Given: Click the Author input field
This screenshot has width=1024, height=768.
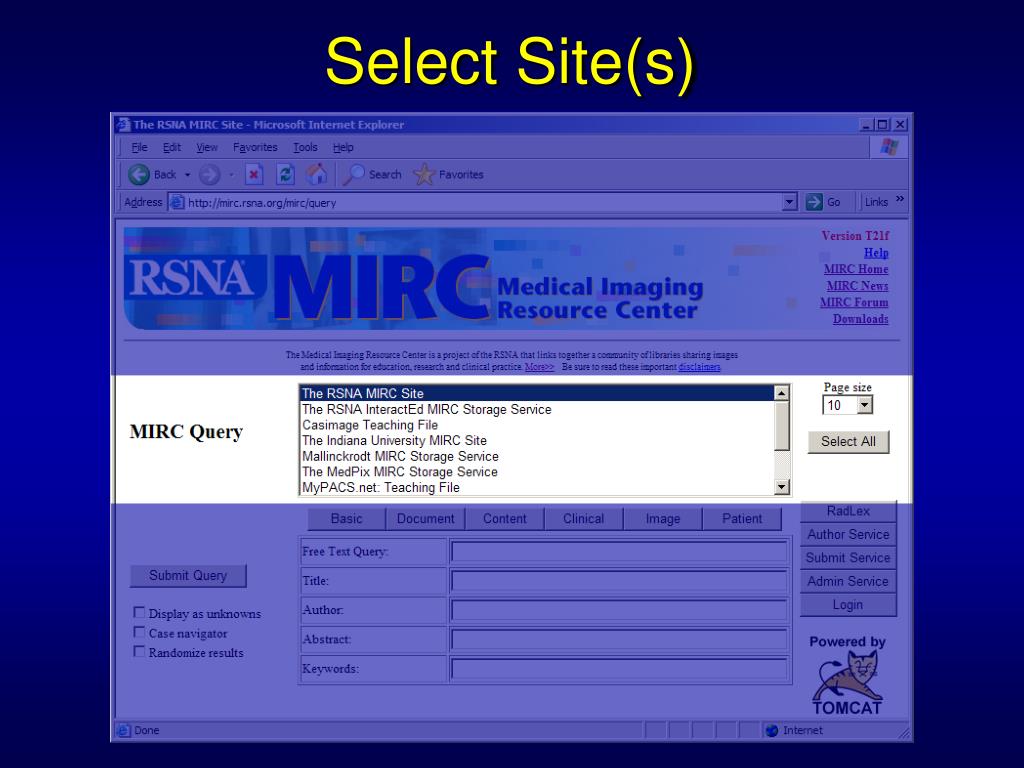Looking at the screenshot, I should [x=618, y=610].
